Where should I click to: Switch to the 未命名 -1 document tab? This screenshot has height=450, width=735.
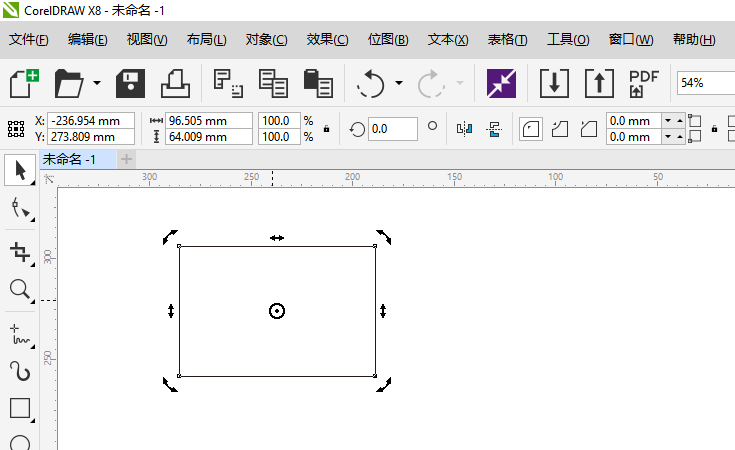70,159
